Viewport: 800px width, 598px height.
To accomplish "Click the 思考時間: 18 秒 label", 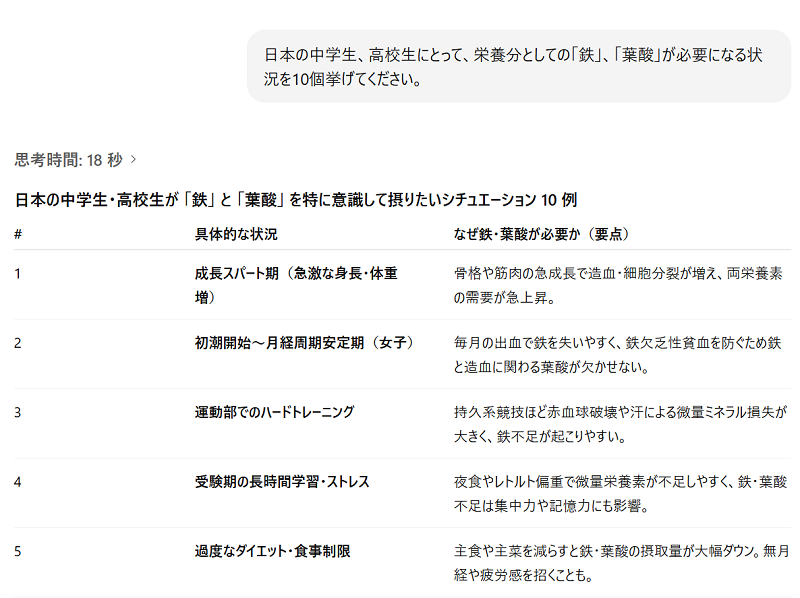I will tap(68, 159).
